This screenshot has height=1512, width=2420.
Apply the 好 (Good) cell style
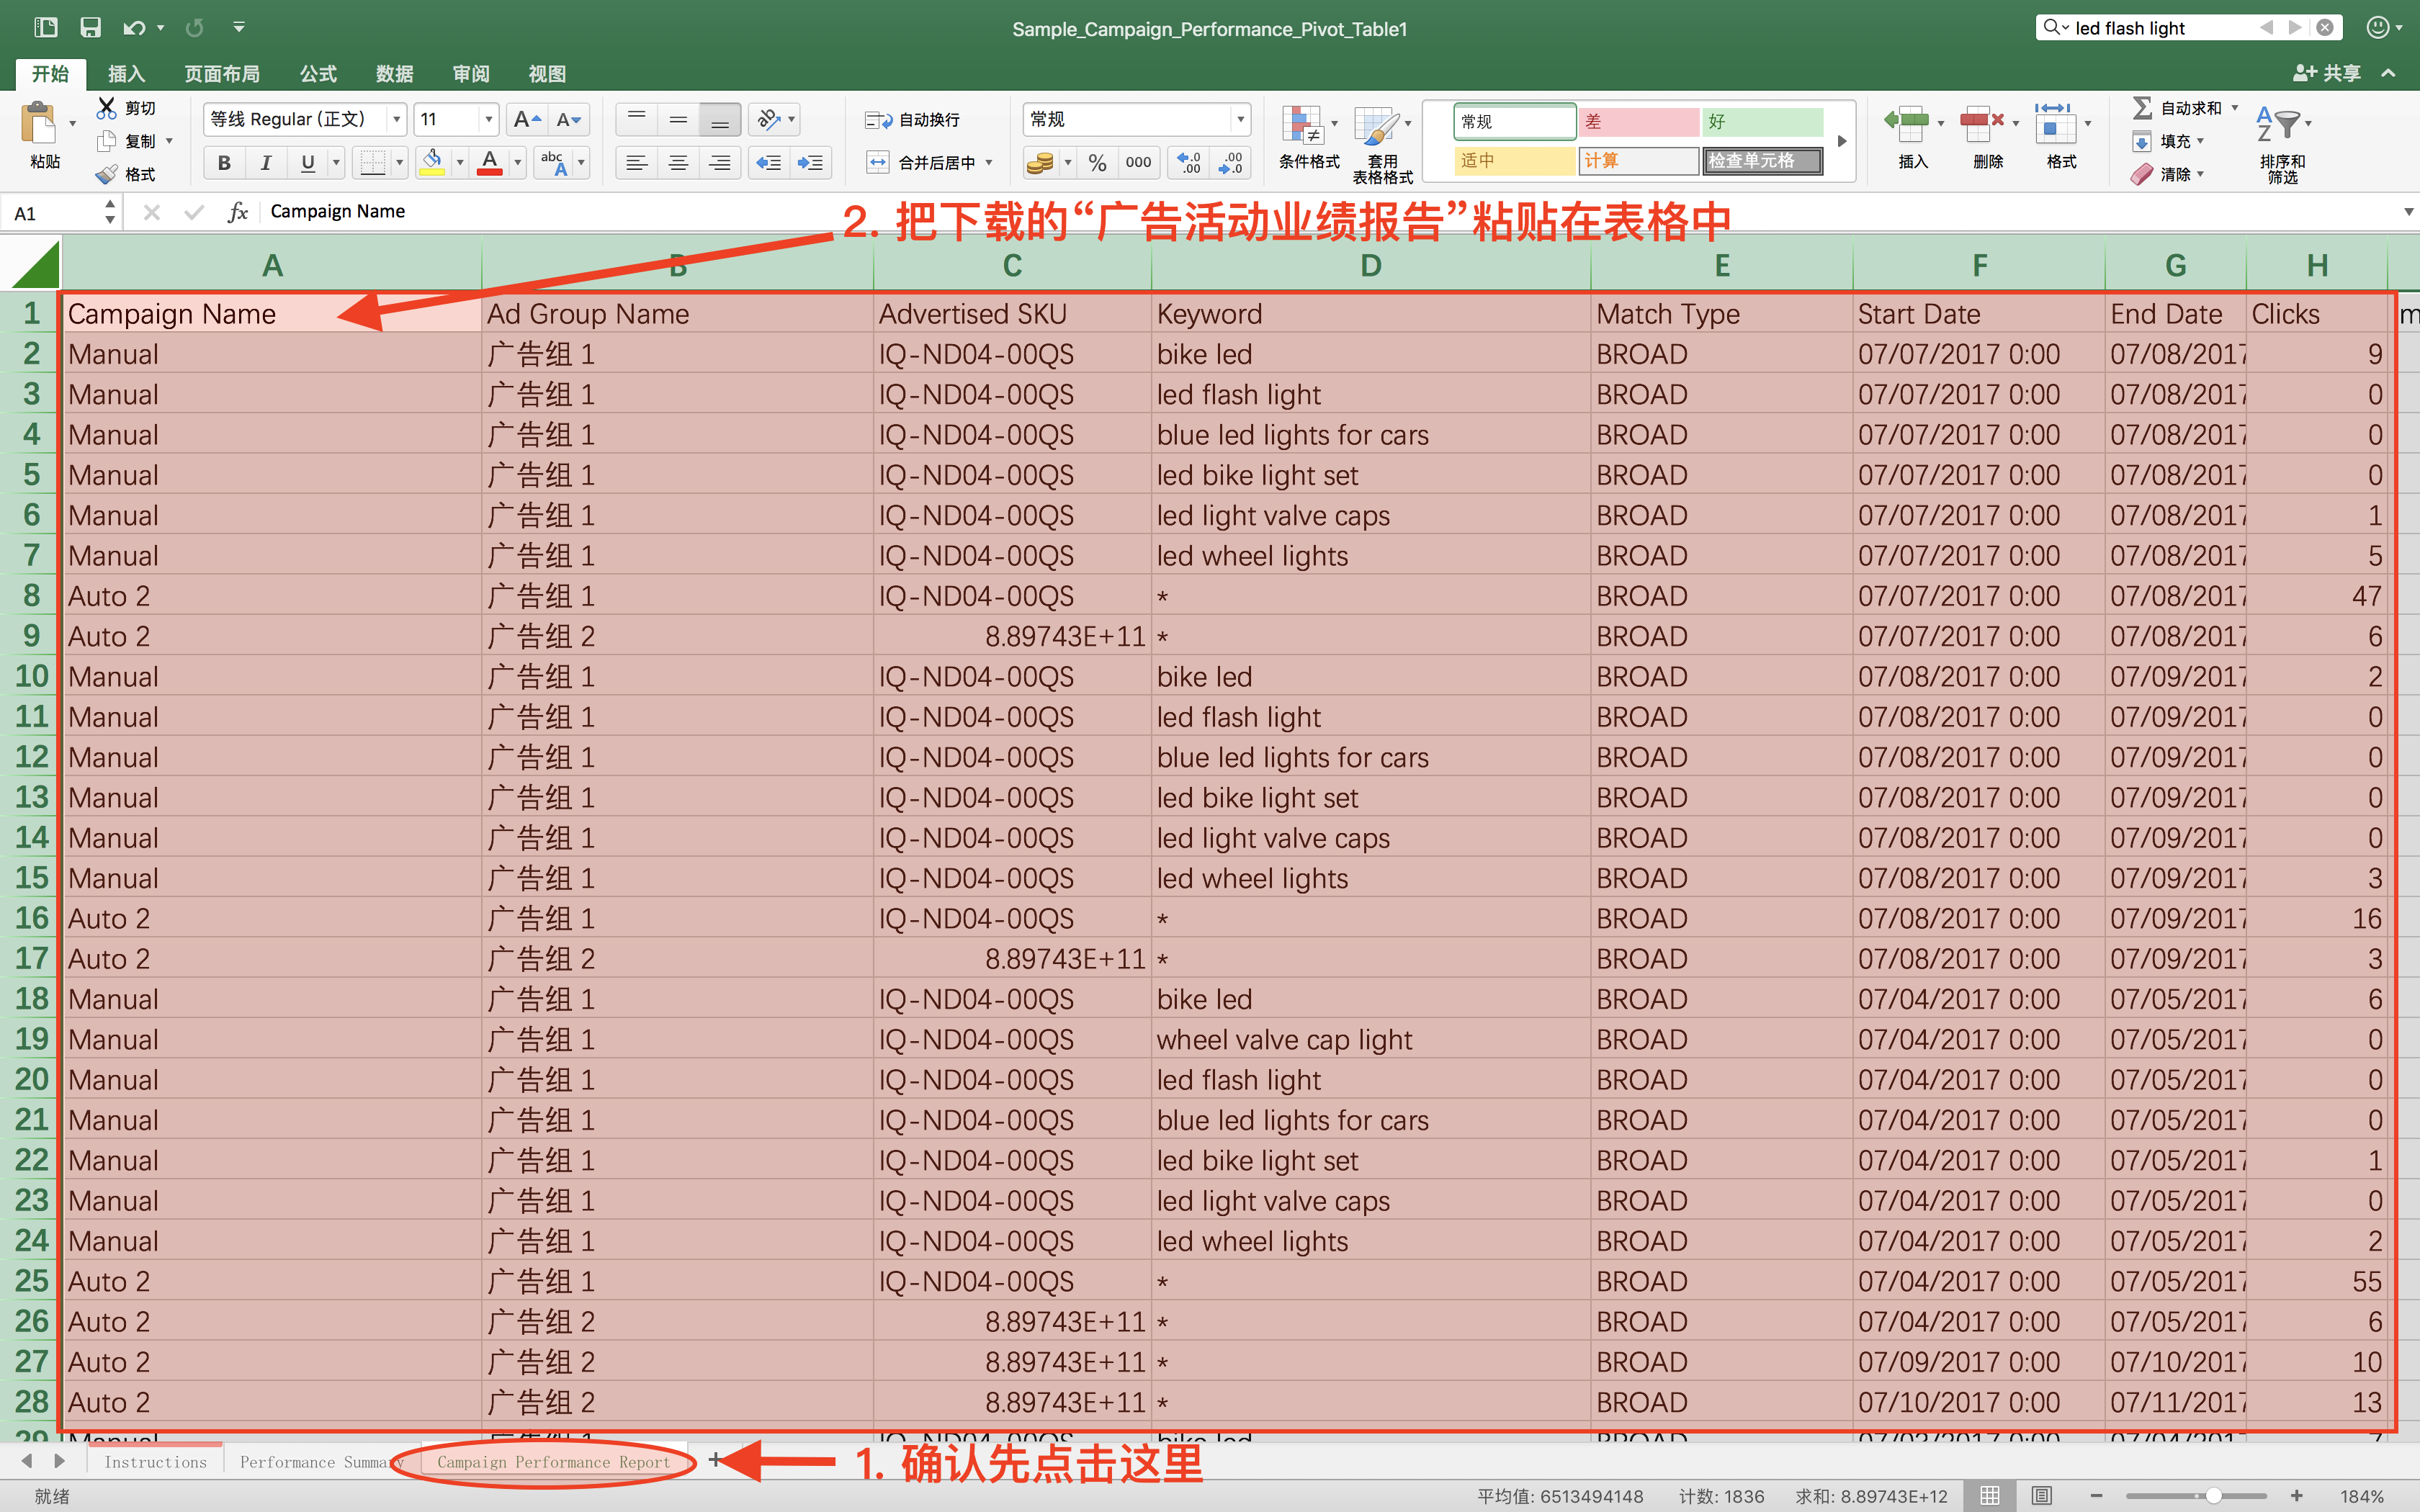pyautogui.click(x=1763, y=122)
